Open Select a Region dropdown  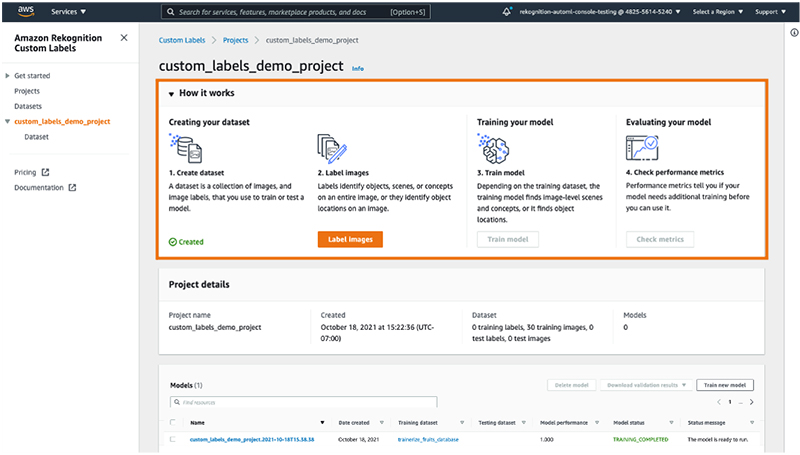(x=717, y=11)
